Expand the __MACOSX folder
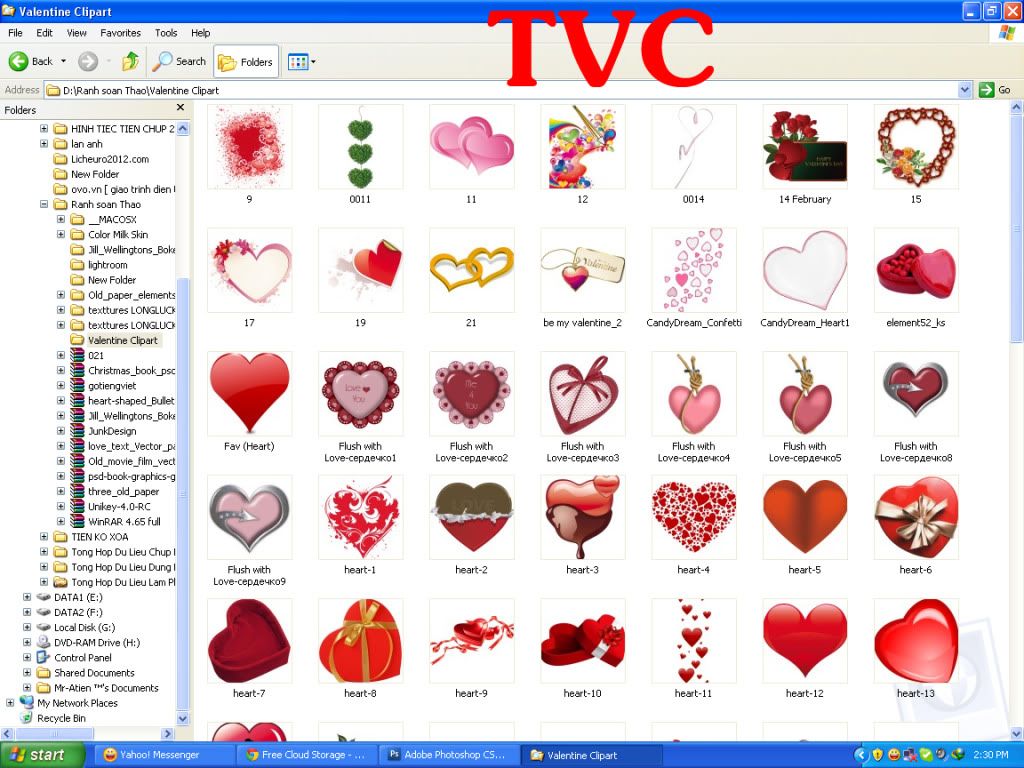Image resolution: width=1024 pixels, height=768 pixels. click(x=61, y=219)
